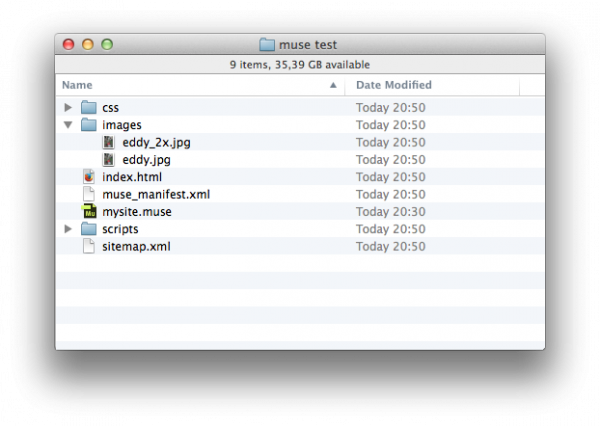This screenshot has width=600, height=426.
Task: Select the eddy_2x.jpg image file icon
Action: (x=109, y=142)
